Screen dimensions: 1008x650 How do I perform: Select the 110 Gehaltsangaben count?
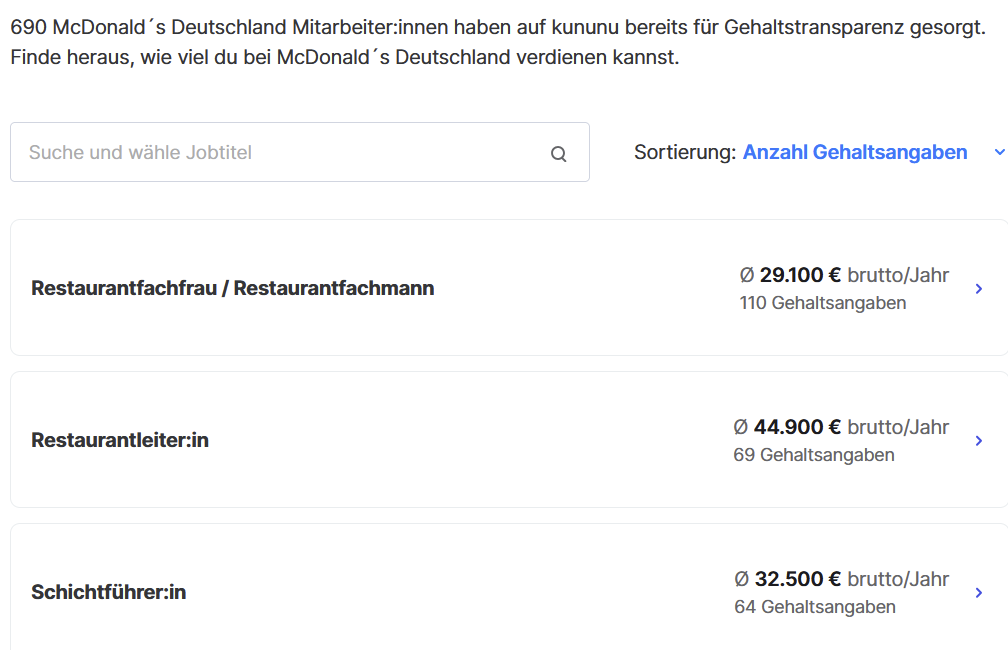823,303
